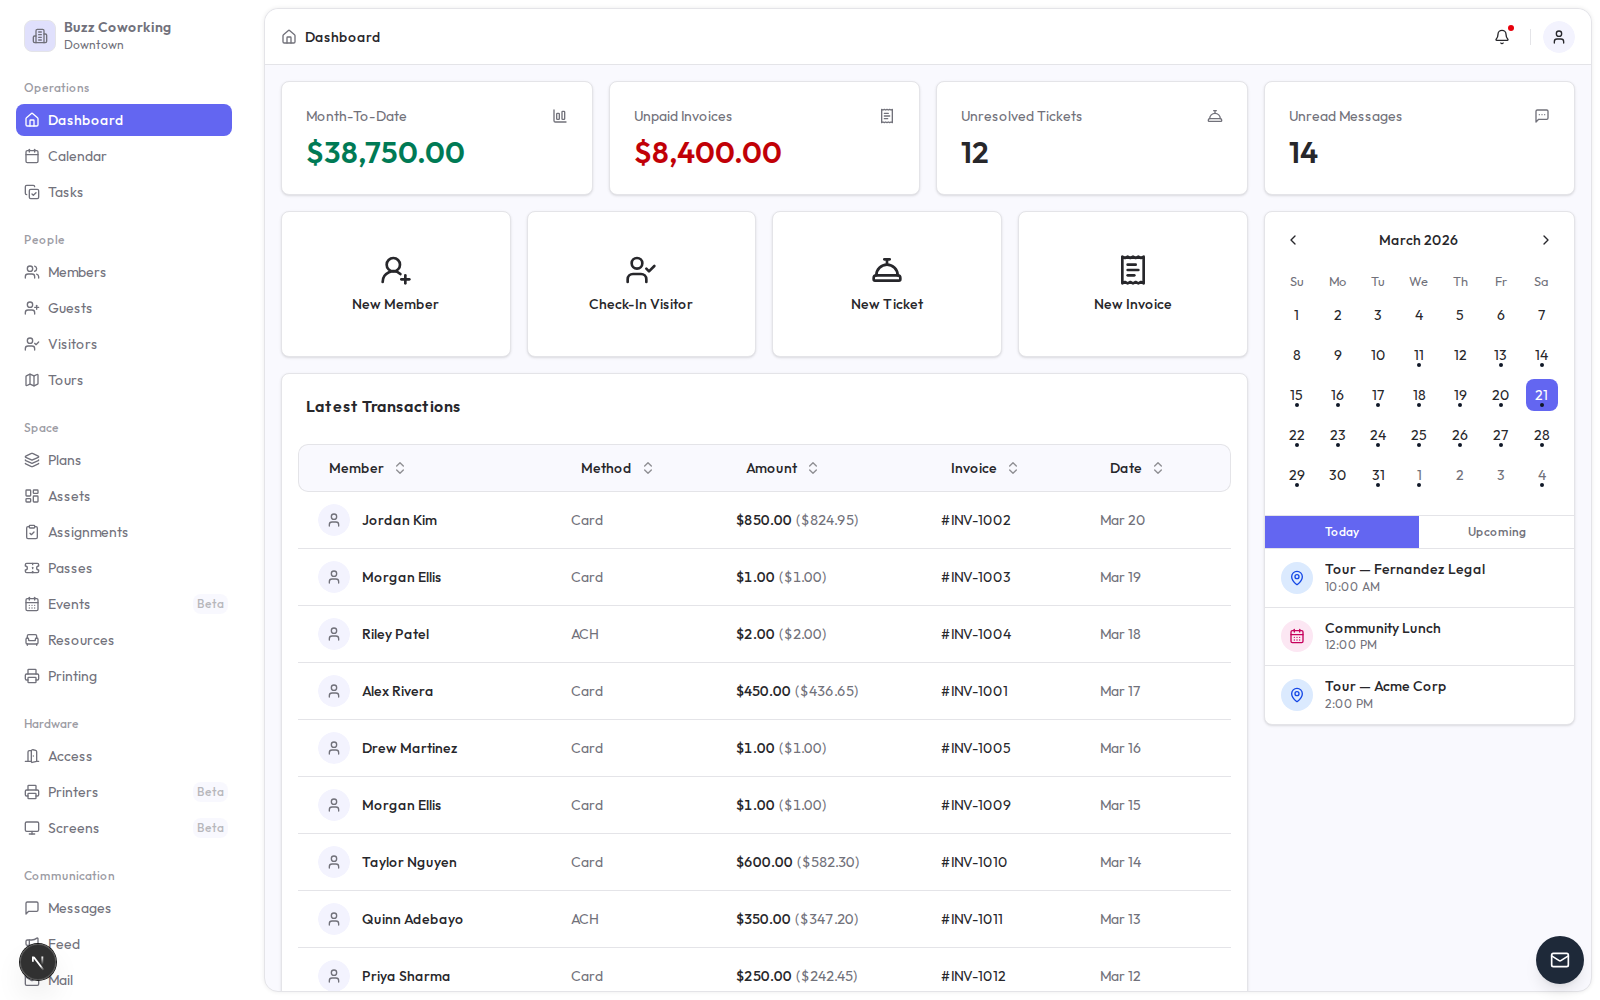
Task: Select March 21 on the calendar
Action: coord(1541,395)
